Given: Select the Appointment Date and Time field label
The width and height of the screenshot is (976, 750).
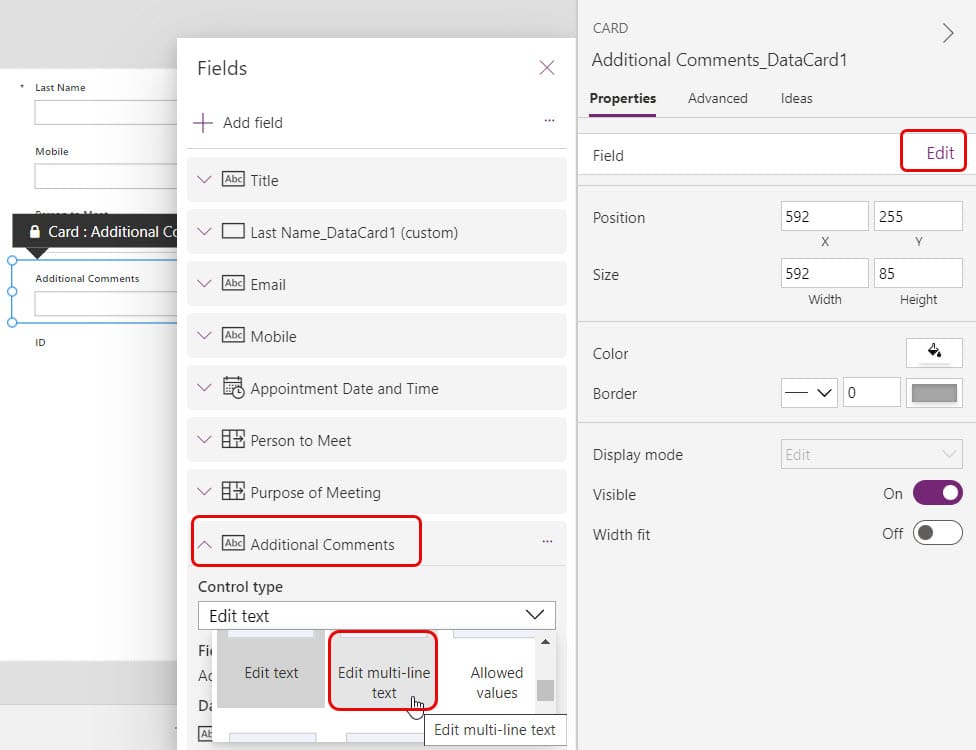Looking at the screenshot, I should [x=344, y=388].
